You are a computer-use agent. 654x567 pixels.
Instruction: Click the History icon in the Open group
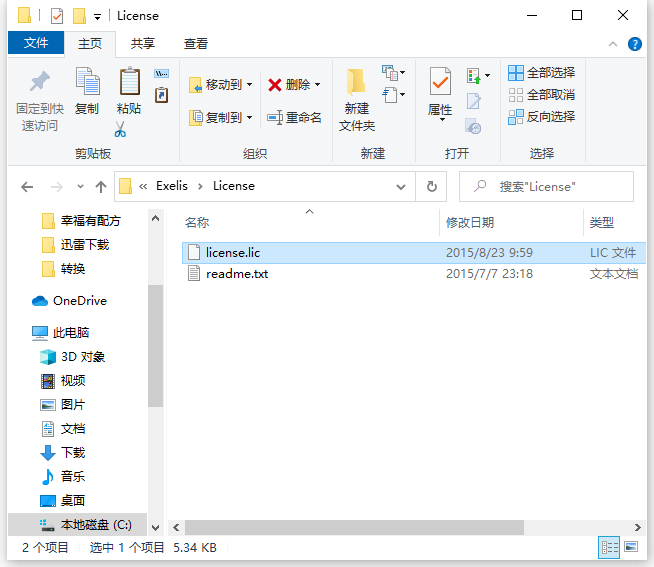point(473,126)
